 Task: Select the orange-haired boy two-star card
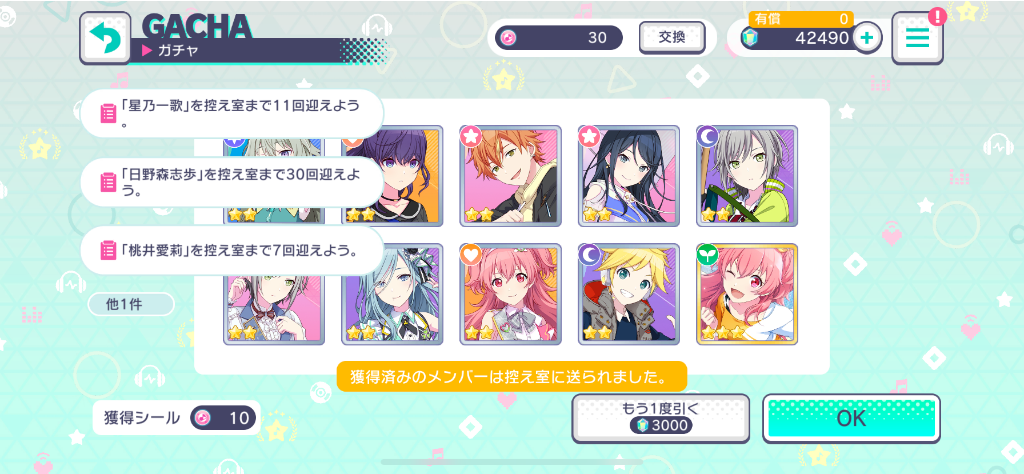coord(511,176)
